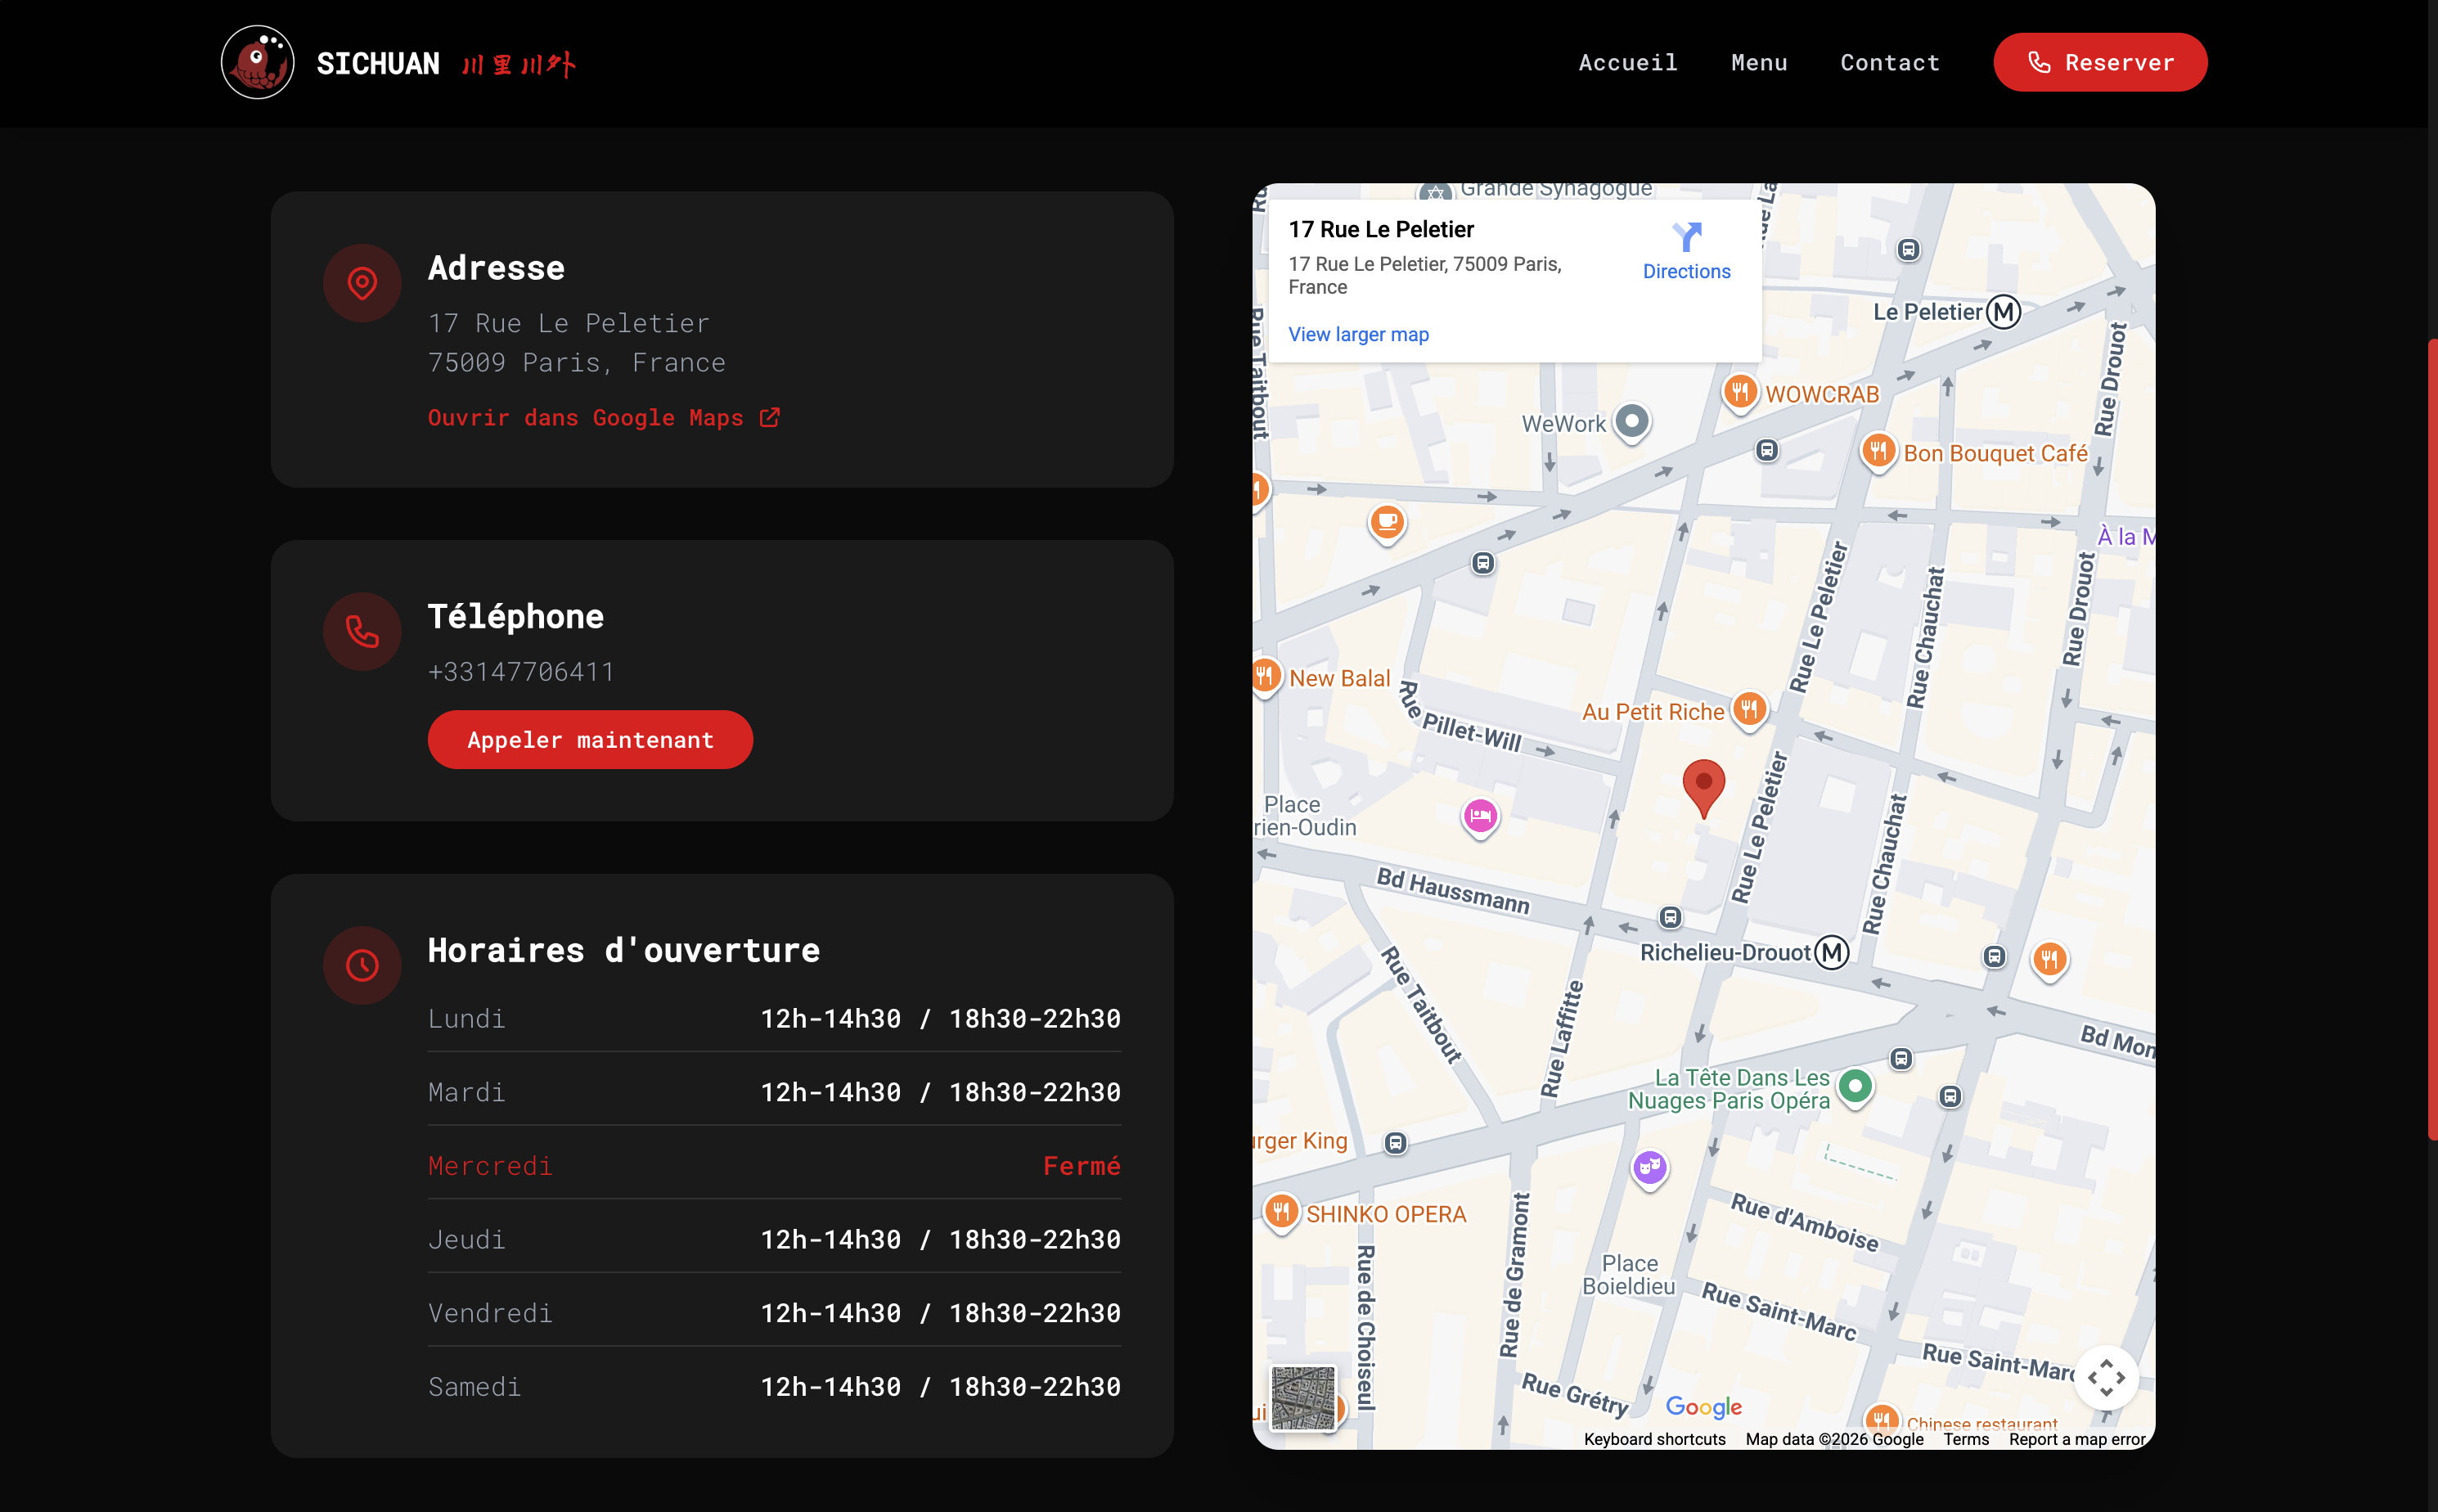Click the pink hotel marker icon
The width and height of the screenshot is (2438, 1512).
[x=1480, y=816]
